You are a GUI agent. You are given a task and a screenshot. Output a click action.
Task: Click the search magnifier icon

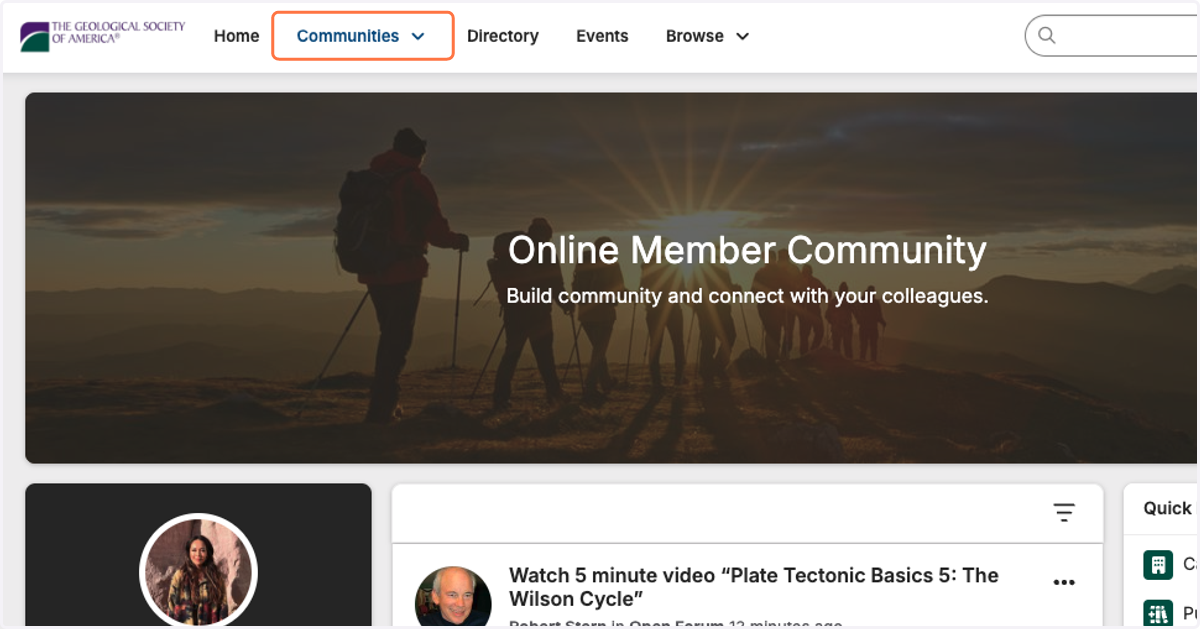tap(1047, 36)
